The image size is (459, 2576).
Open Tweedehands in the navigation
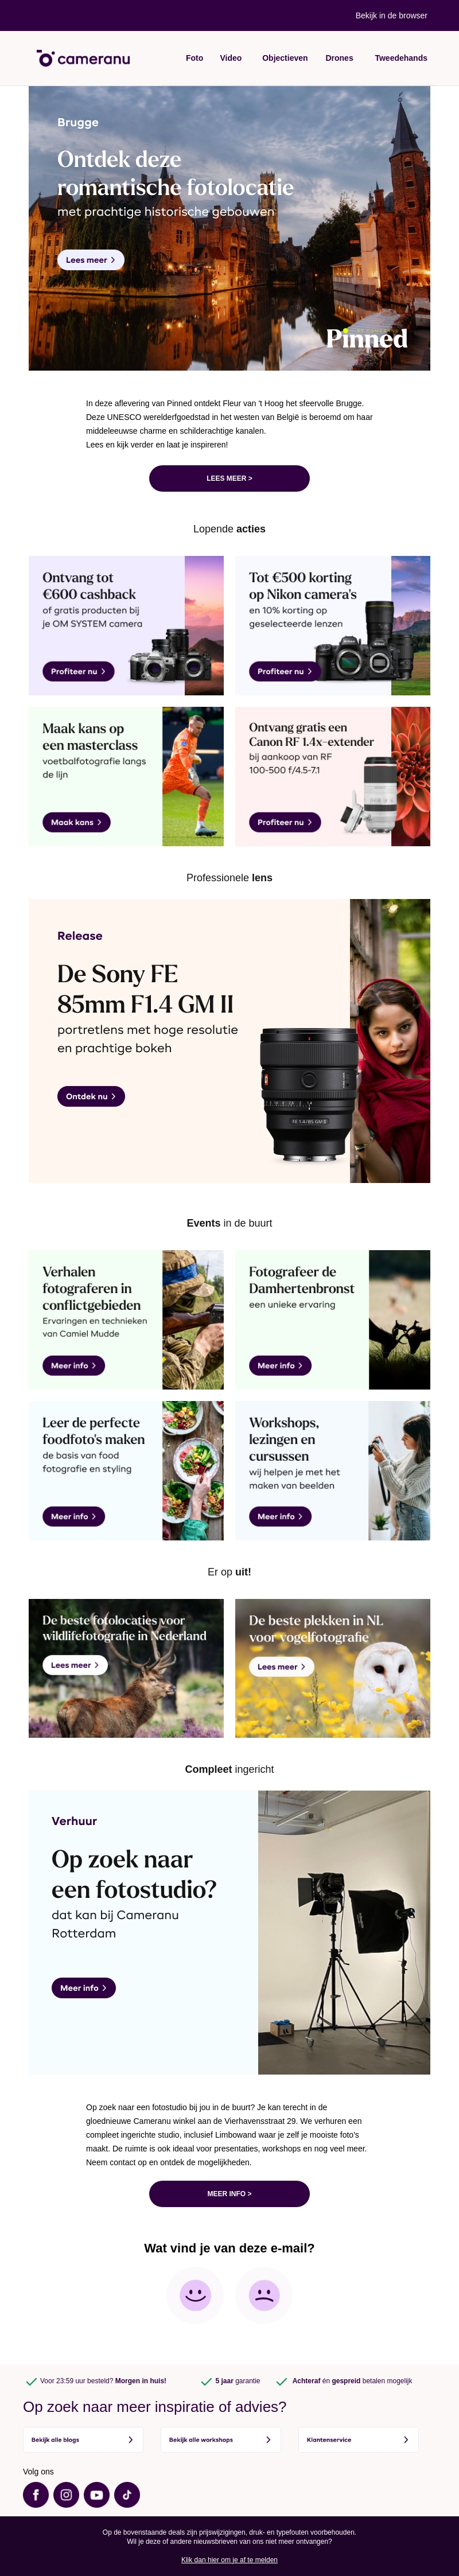(x=401, y=58)
